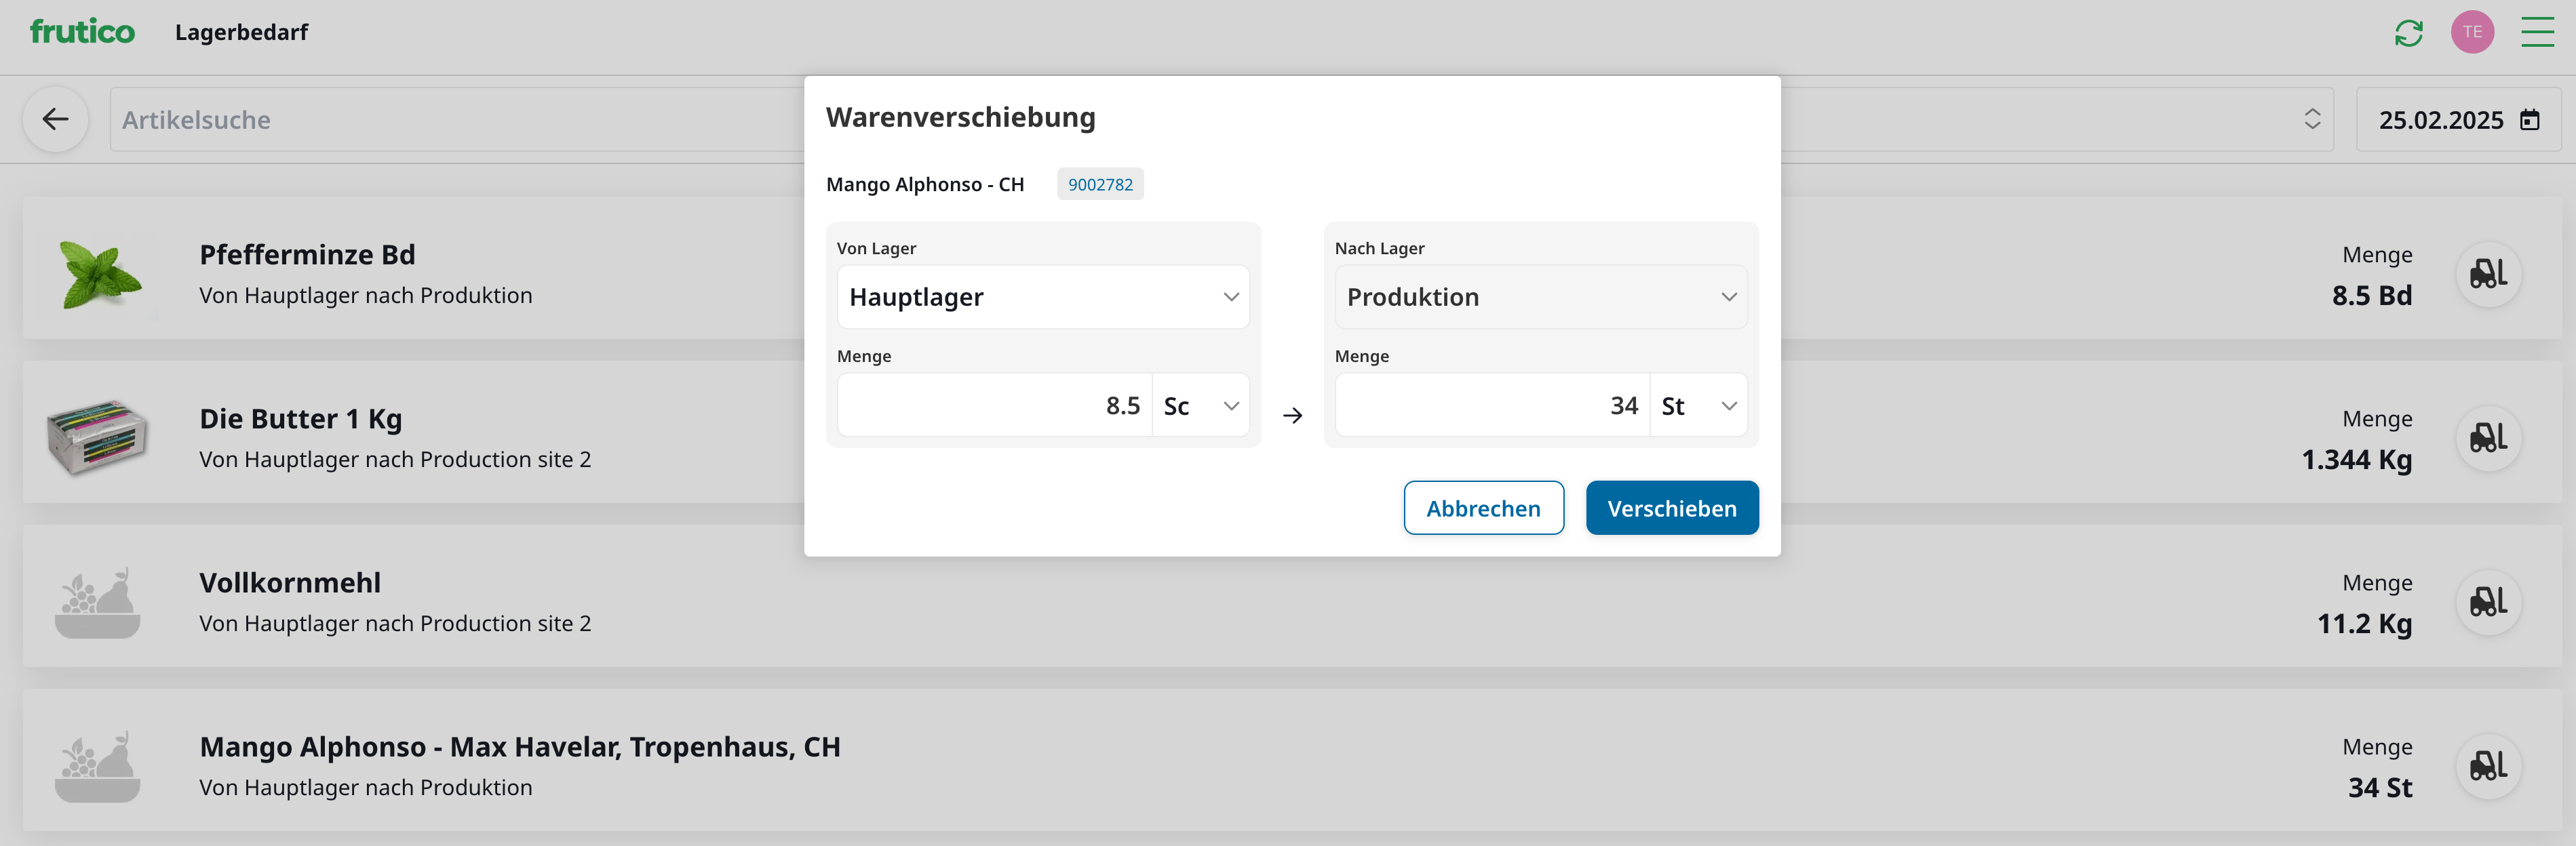Viewport: 2576px width, 846px height.
Task: Open the St unit dropdown
Action: pos(1698,406)
